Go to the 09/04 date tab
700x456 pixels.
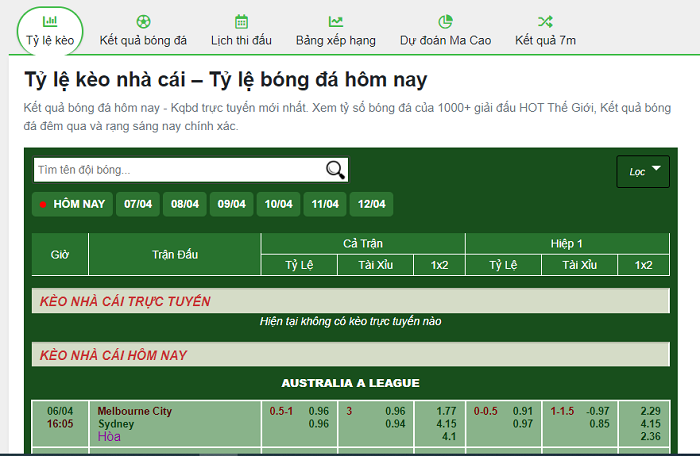click(x=232, y=204)
